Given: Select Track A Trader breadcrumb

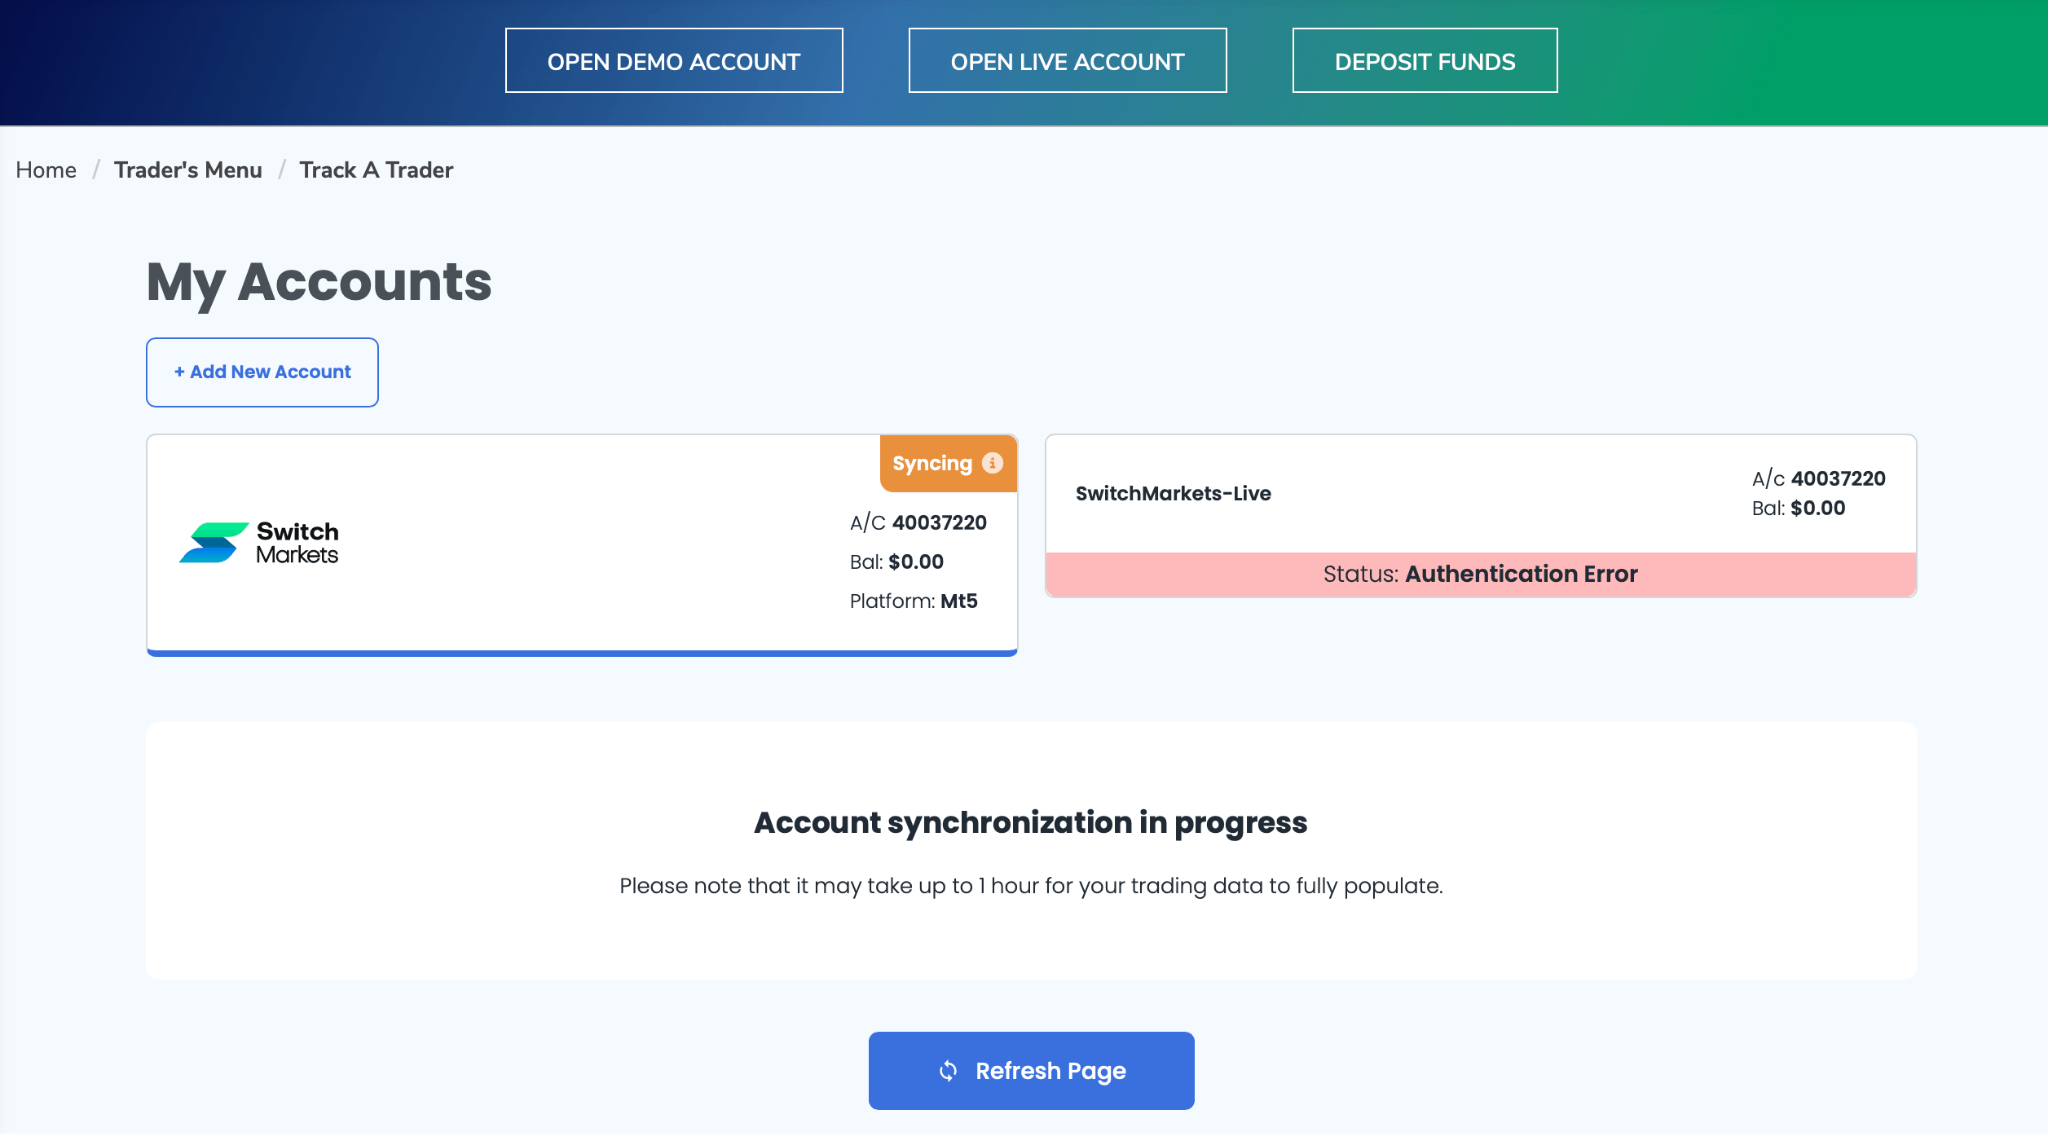Looking at the screenshot, I should click(x=376, y=170).
